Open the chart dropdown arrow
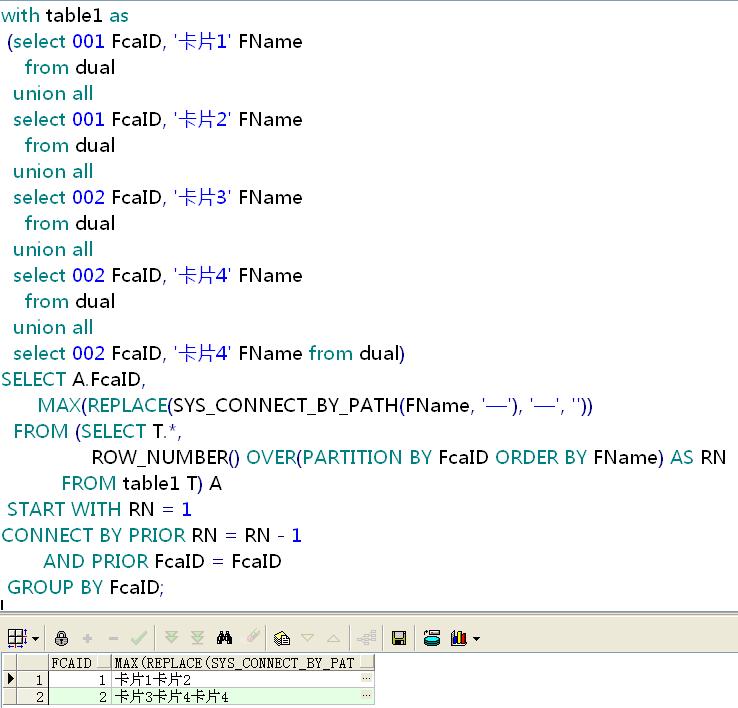 point(476,639)
